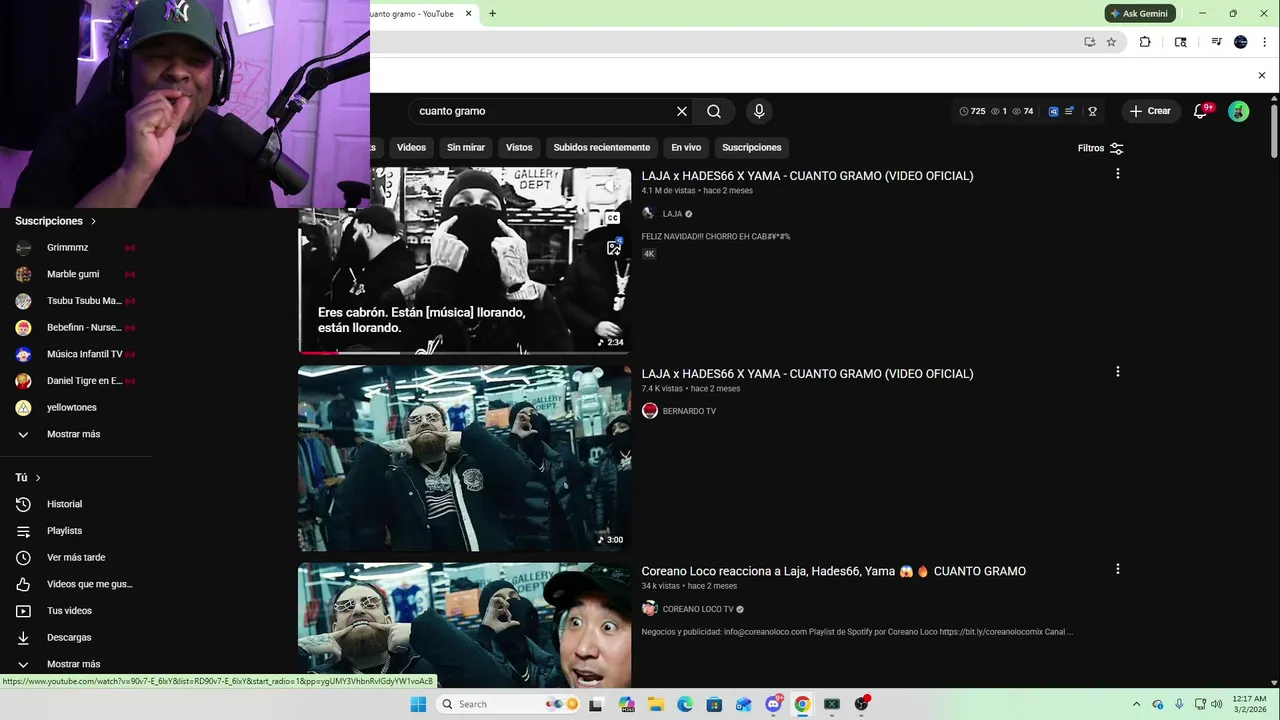Open Filtros search filter options
Viewport: 1280px width, 720px height.
coord(1101,148)
